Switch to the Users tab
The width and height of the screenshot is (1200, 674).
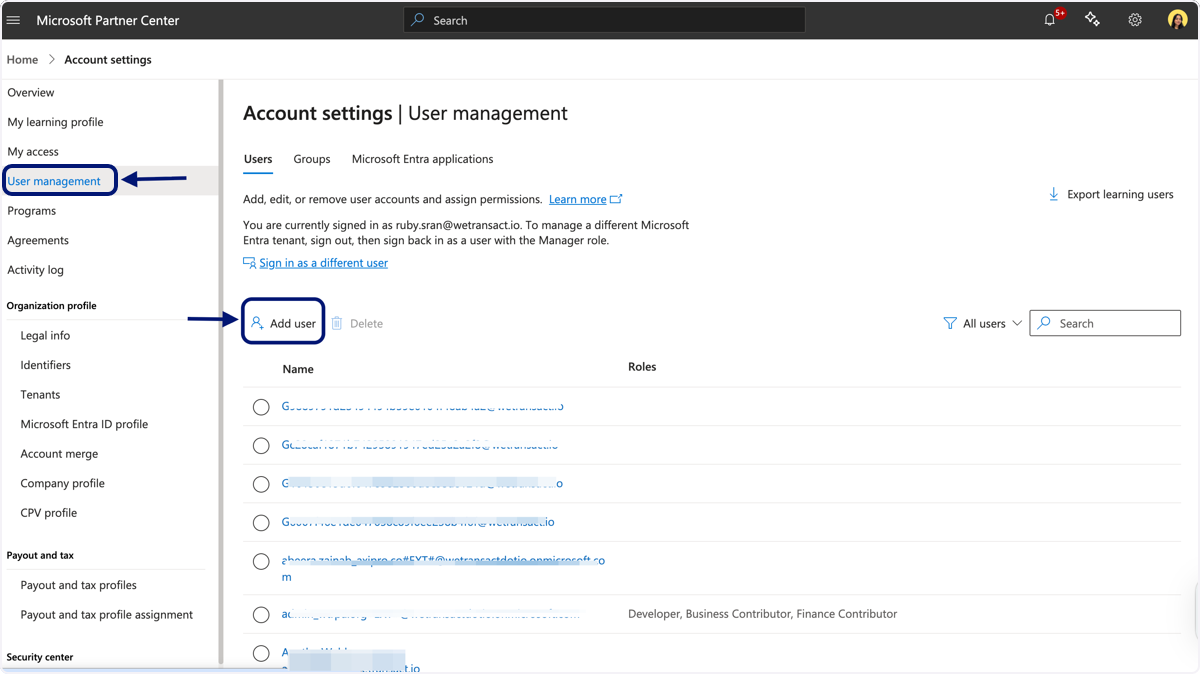[258, 159]
